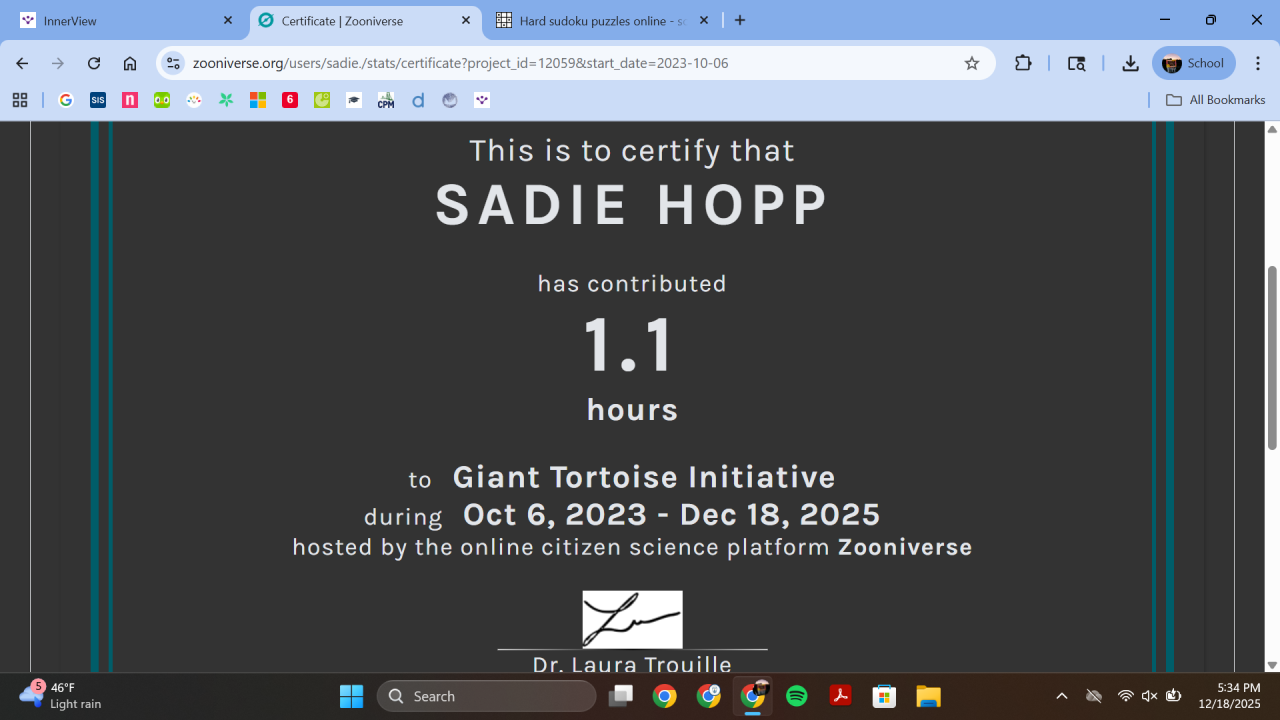The image size is (1280, 720).
Task: Click 'Giant Tortoise Initiative' project name
Action: pos(644,477)
